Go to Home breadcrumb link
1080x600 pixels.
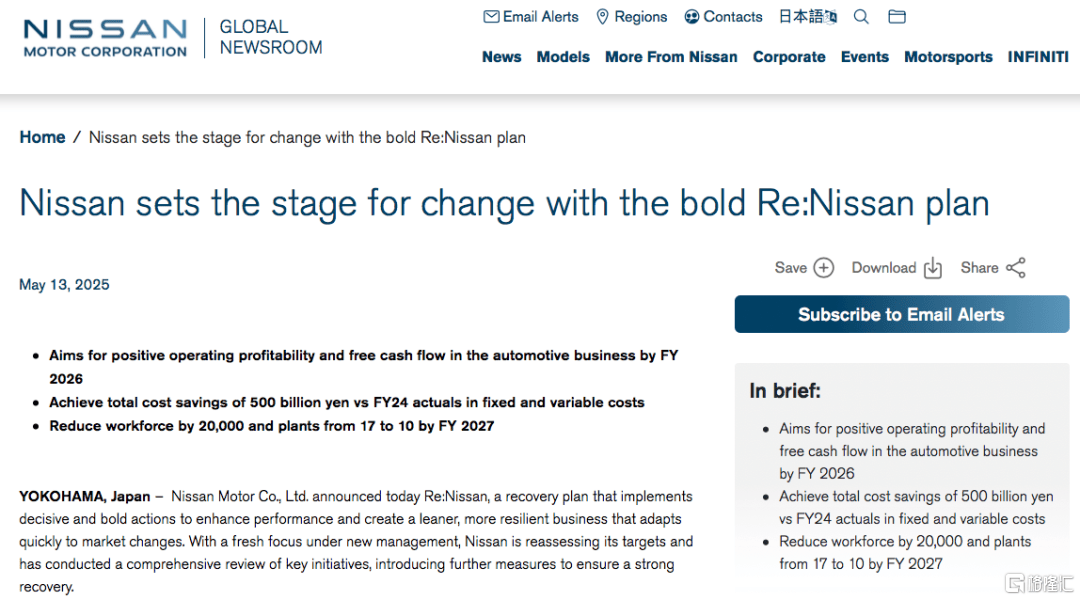coord(42,137)
